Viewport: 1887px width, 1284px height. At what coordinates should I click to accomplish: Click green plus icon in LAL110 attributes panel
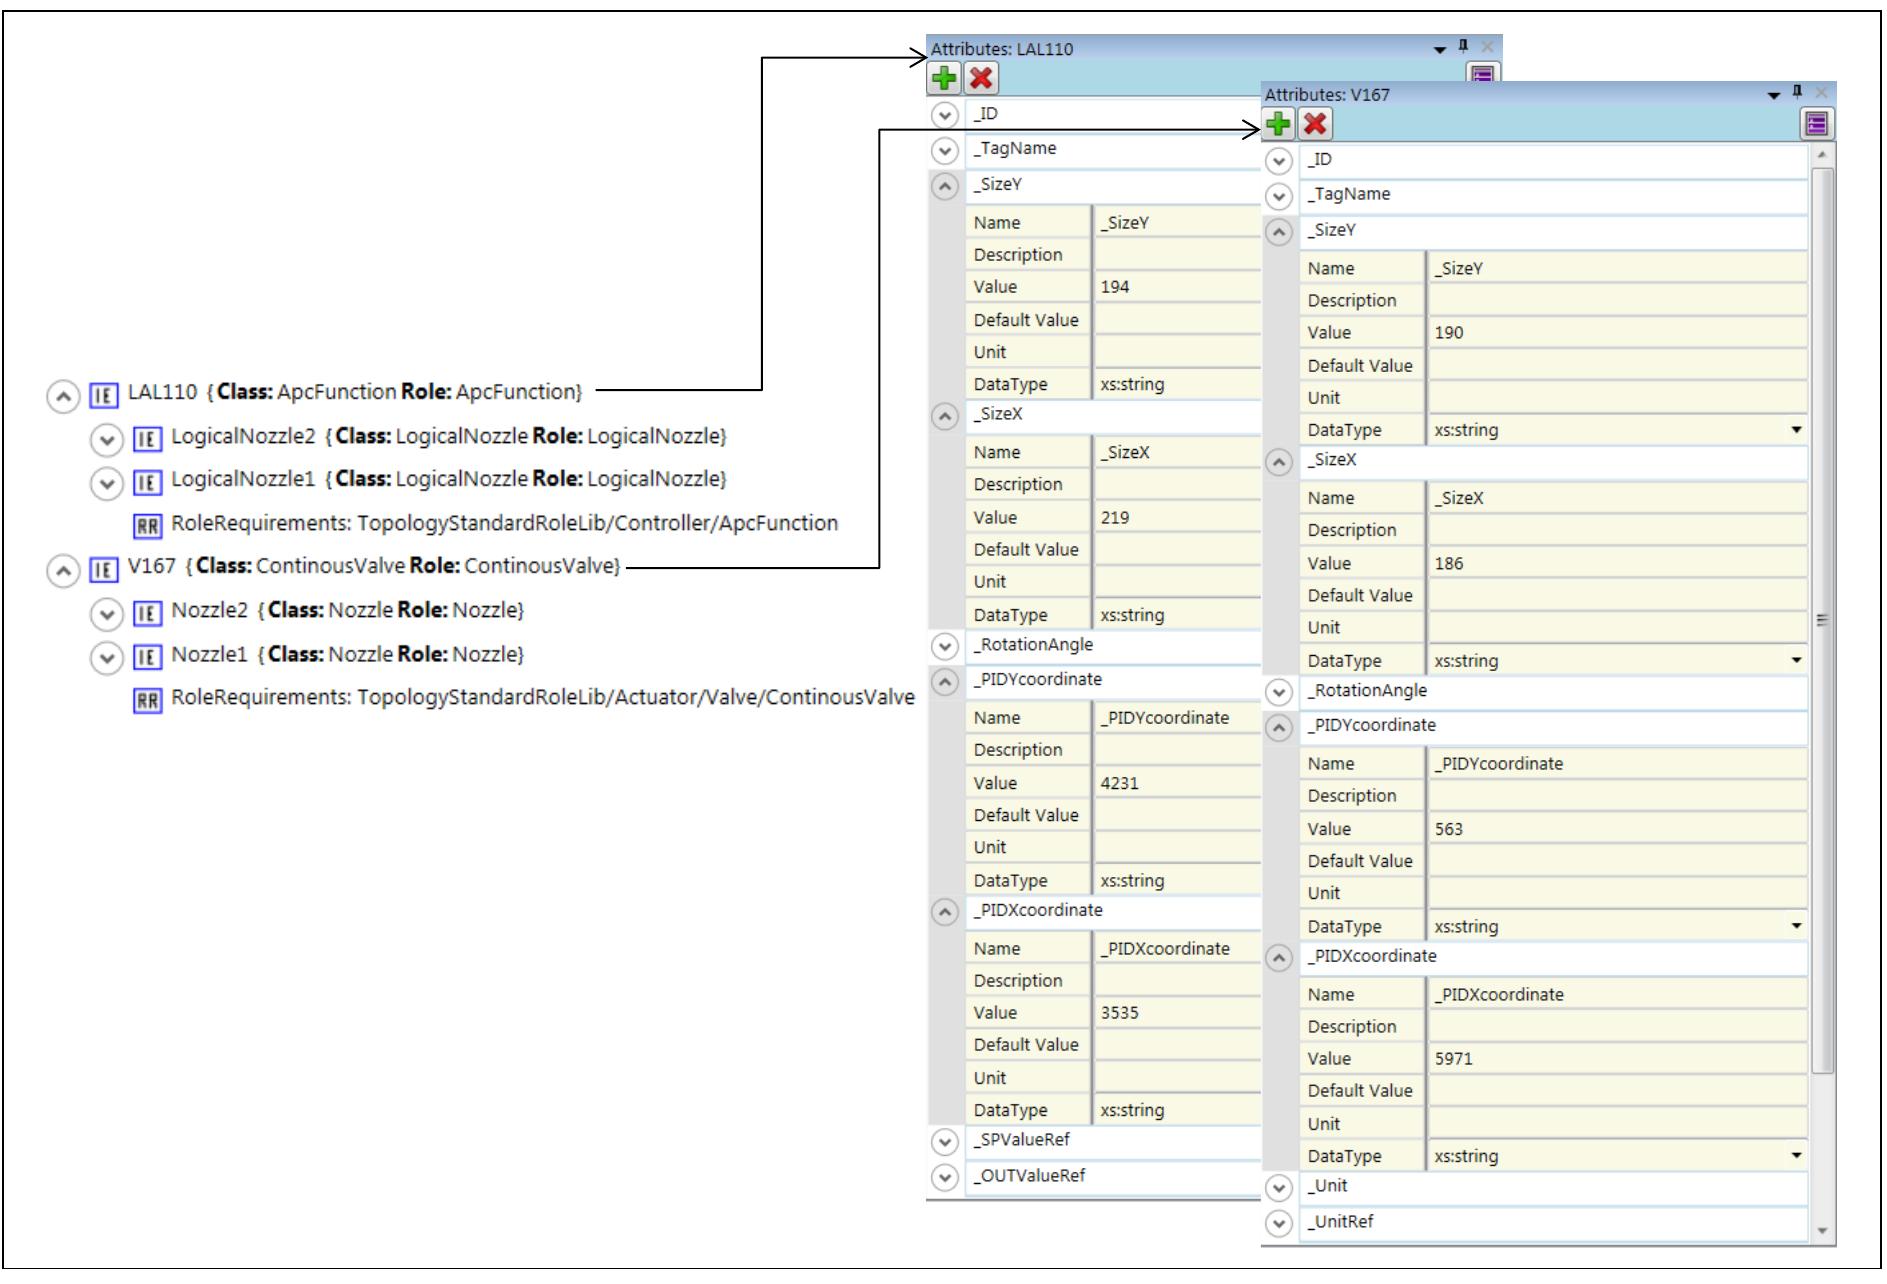pyautogui.click(x=944, y=78)
